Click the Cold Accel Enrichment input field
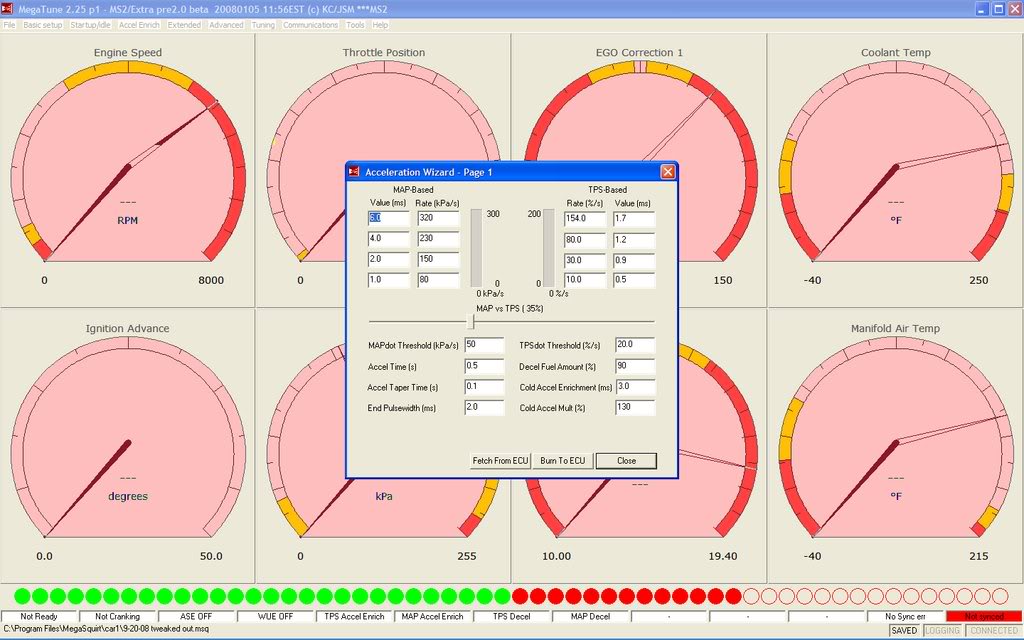Screen dimensions: 1024x640 635,387
